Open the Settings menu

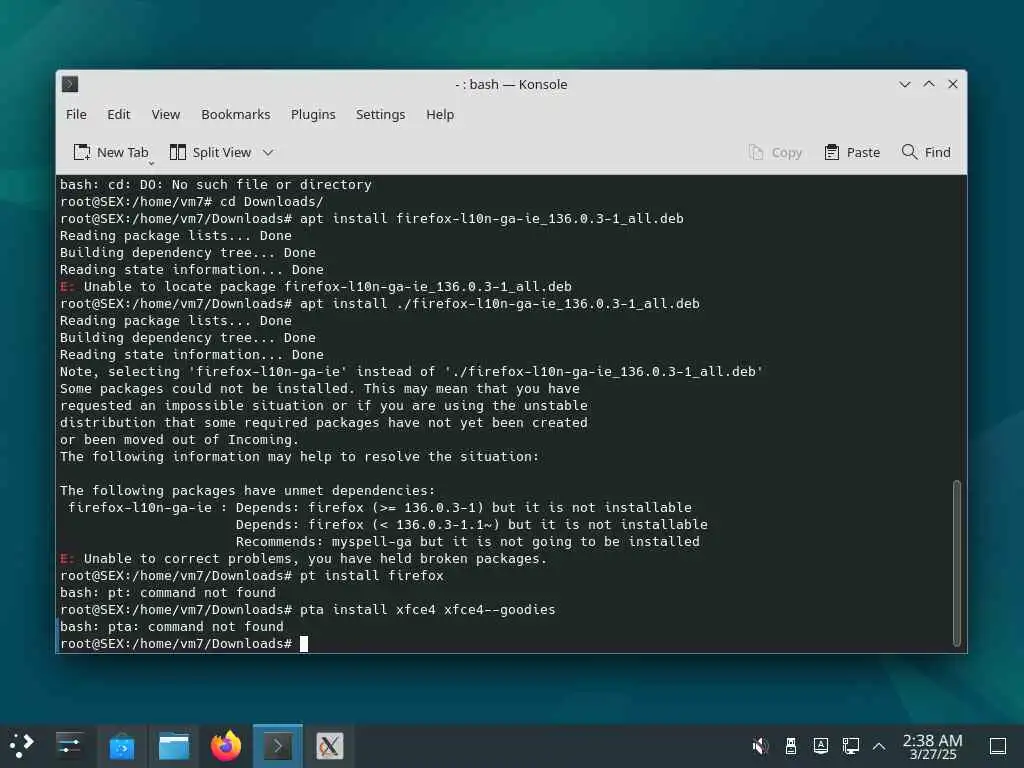[380, 114]
